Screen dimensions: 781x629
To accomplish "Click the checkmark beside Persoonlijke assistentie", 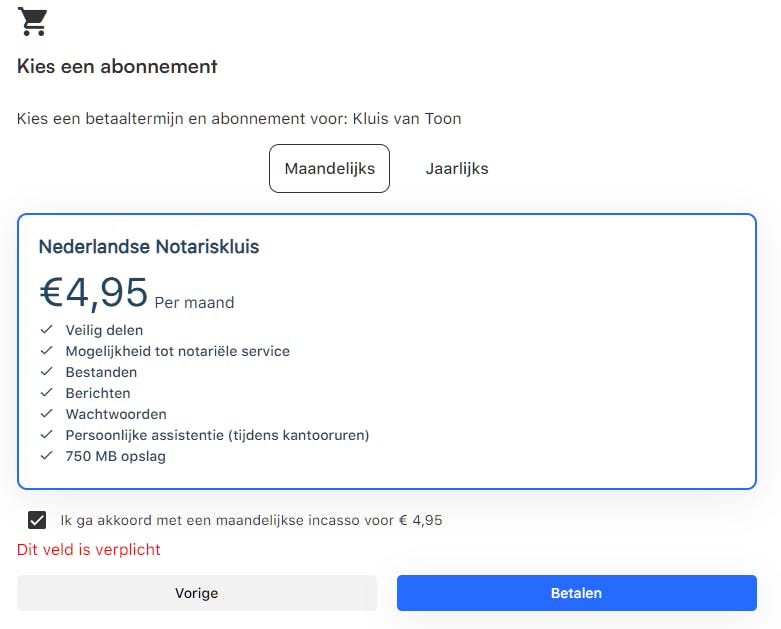I will click(46, 435).
